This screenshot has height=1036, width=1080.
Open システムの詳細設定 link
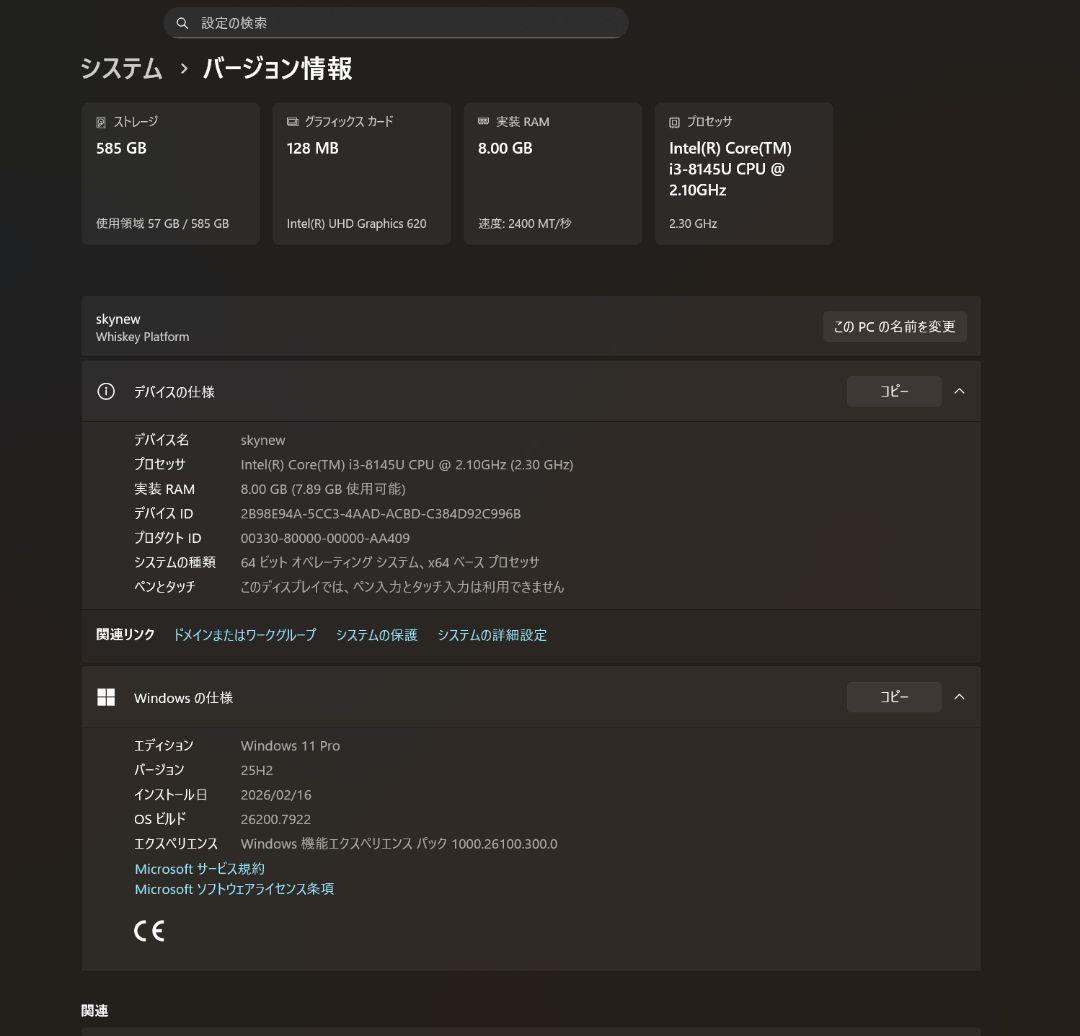(x=492, y=634)
